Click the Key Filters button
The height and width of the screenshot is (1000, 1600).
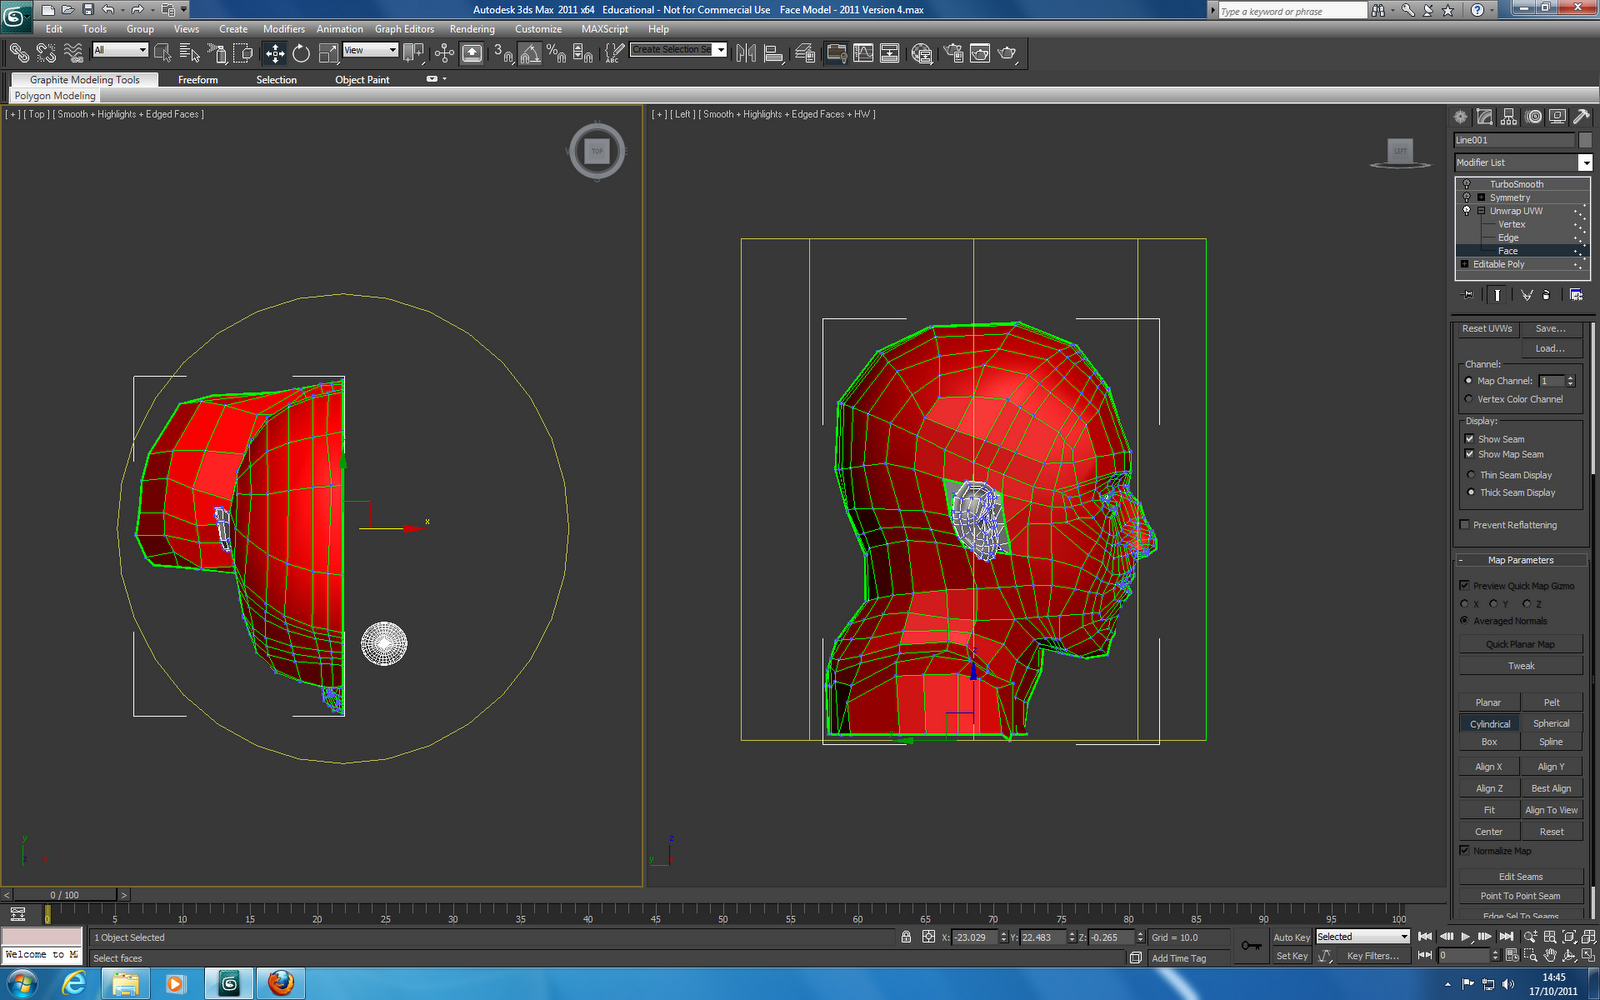pos(1372,956)
